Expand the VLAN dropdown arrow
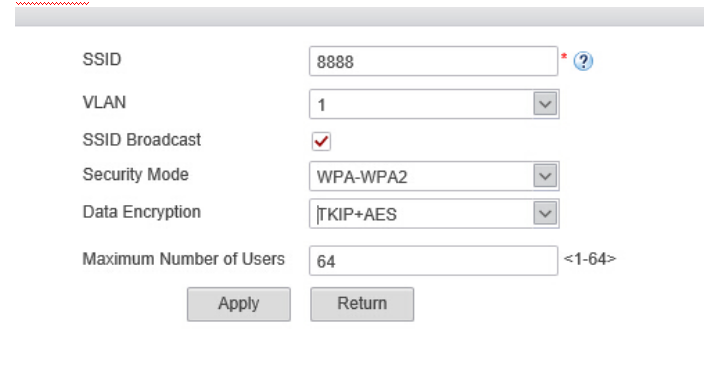The image size is (713, 368). pyautogui.click(x=545, y=104)
